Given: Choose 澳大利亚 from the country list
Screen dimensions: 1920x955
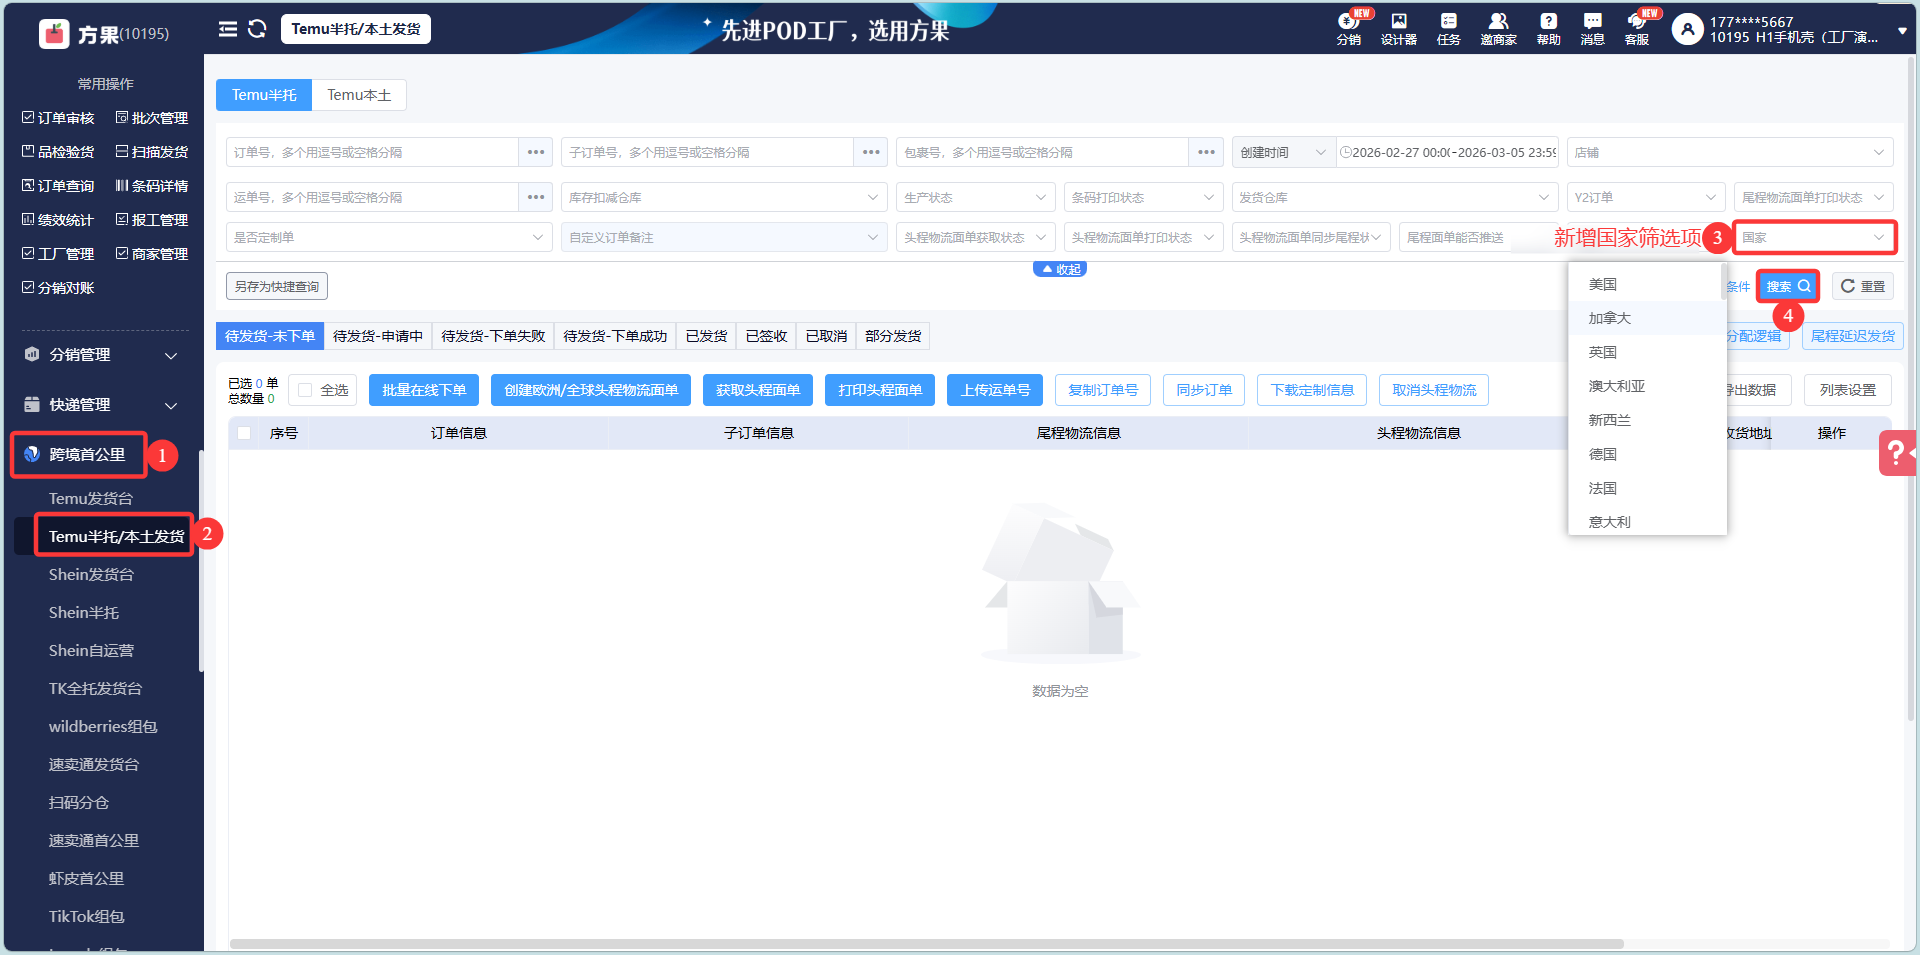Looking at the screenshot, I should [1646, 386].
